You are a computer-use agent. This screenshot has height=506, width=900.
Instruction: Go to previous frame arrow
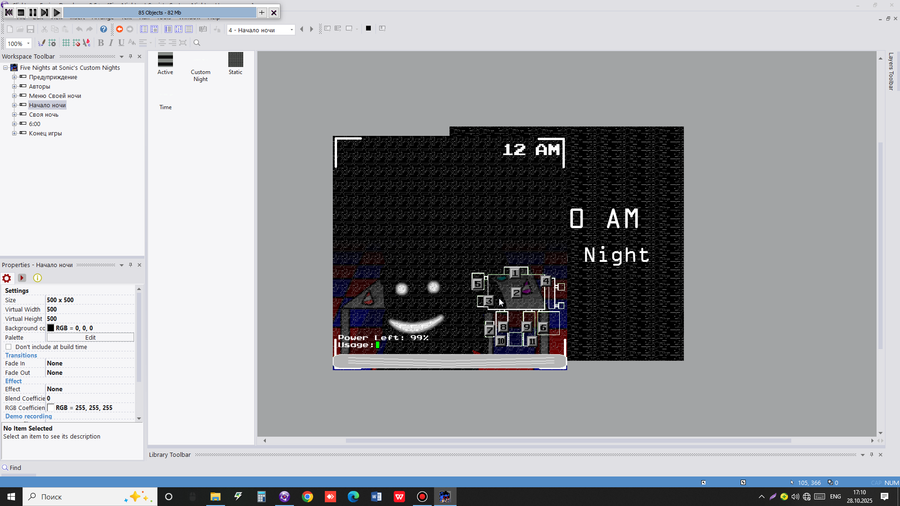(302, 29)
